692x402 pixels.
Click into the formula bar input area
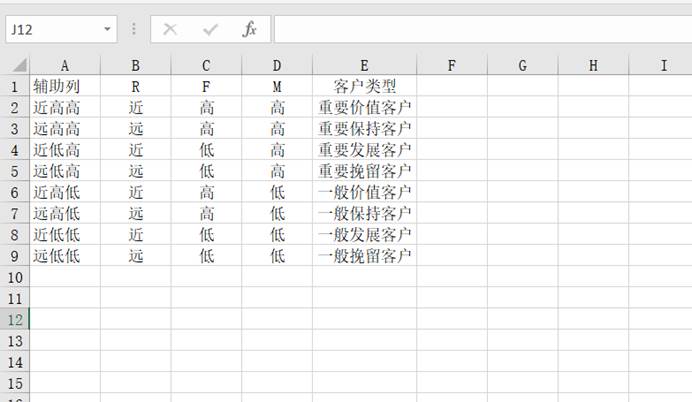[x=483, y=29]
